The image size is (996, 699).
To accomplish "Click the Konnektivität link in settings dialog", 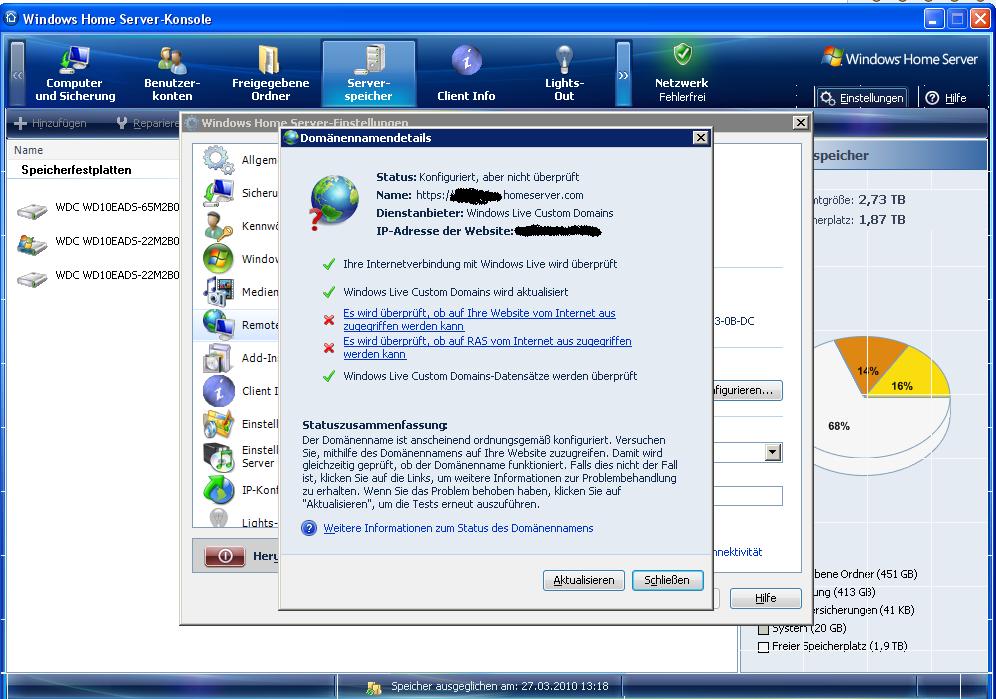I will click(x=737, y=552).
